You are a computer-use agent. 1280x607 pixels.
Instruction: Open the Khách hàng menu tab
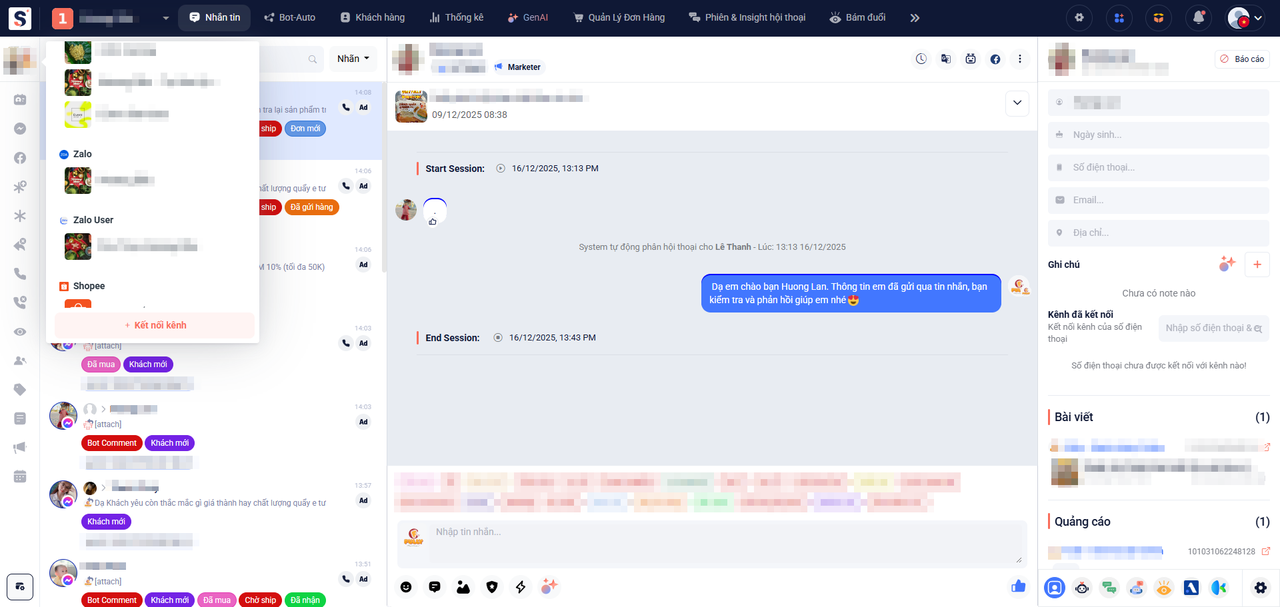pyautogui.click(x=370, y=18)
